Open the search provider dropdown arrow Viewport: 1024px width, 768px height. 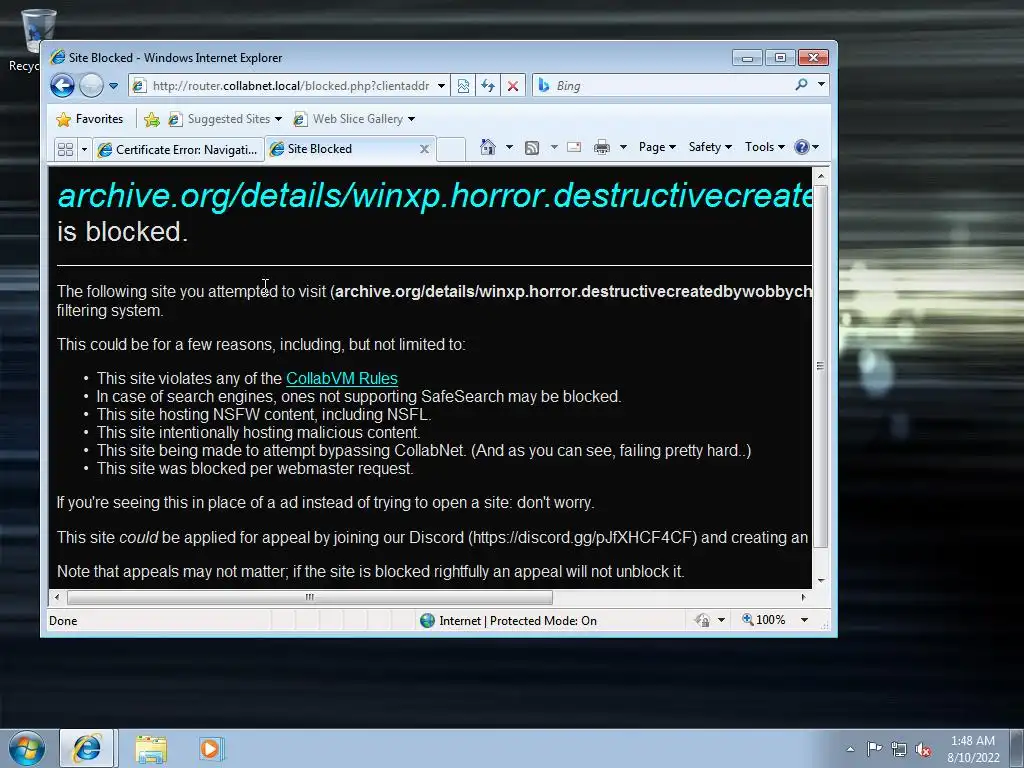point(822,84)
